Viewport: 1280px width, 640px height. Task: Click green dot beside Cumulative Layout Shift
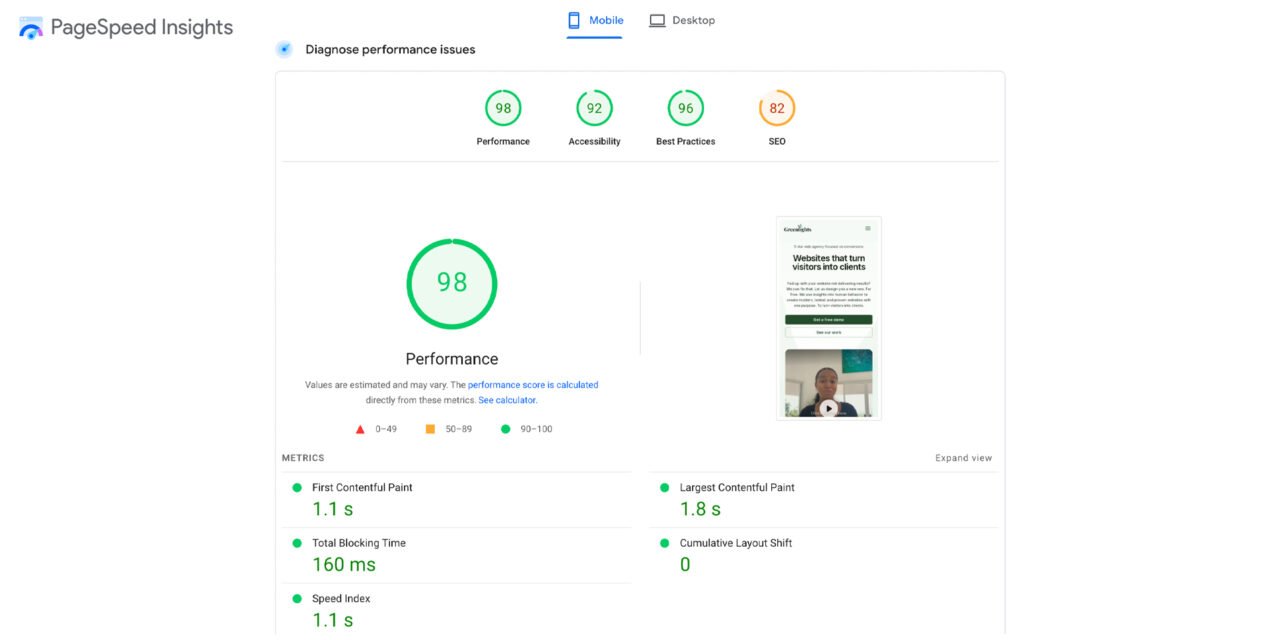point(664,543)
